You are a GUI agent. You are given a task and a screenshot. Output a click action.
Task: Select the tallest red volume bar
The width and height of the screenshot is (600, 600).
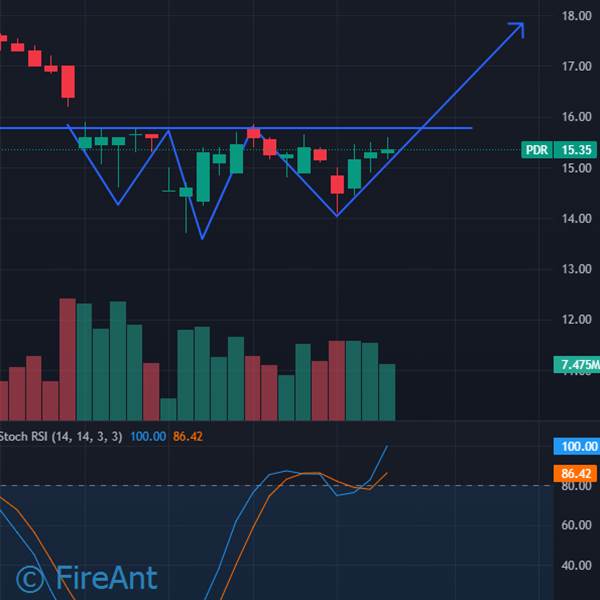[x=68, y=360]
